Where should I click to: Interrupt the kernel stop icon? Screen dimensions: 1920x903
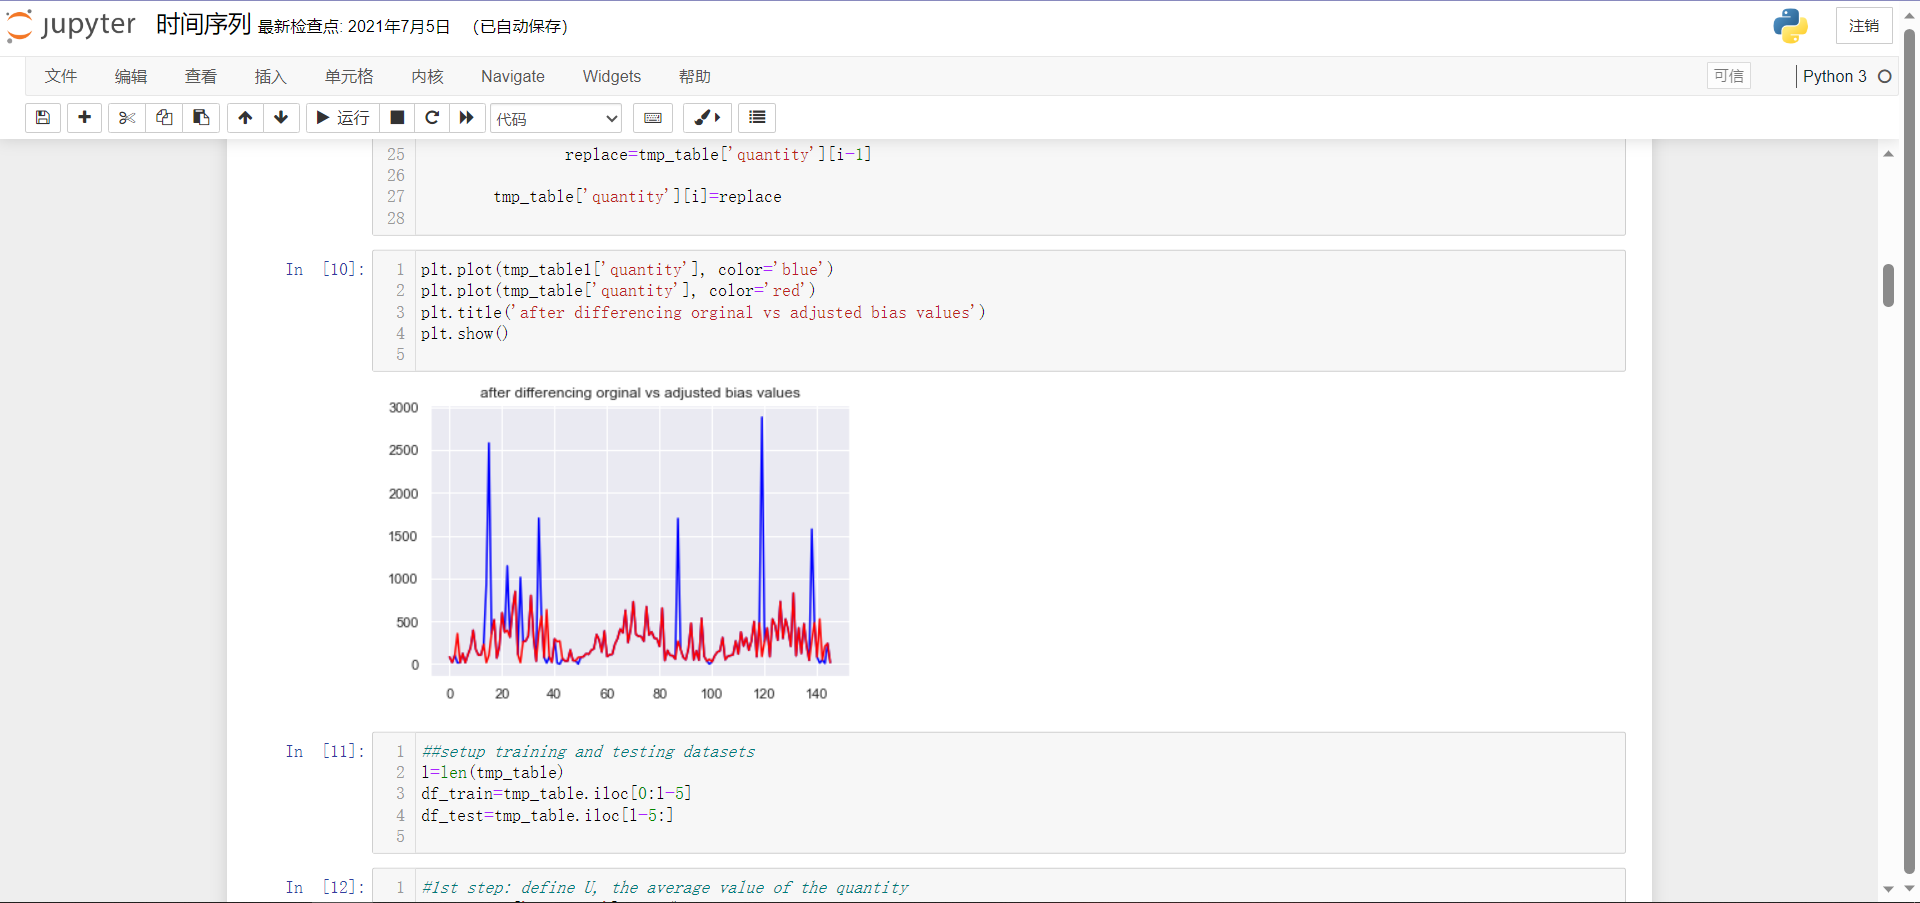tap(397, 118)
